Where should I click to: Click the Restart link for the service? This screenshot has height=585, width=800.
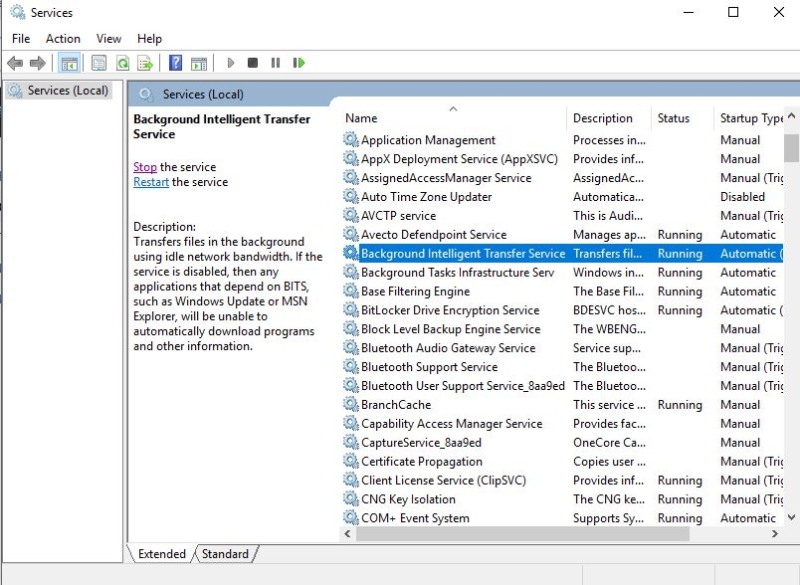click(150, 182)
